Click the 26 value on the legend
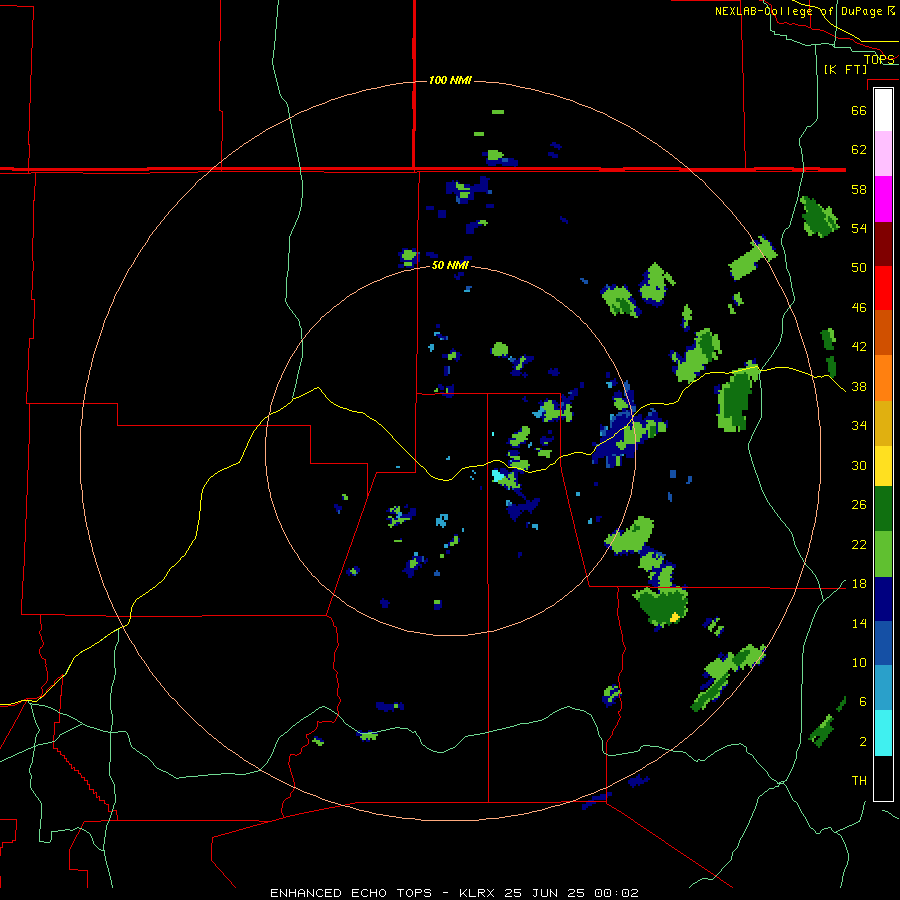This screenshot has height=900, width=900. [859, 505]
